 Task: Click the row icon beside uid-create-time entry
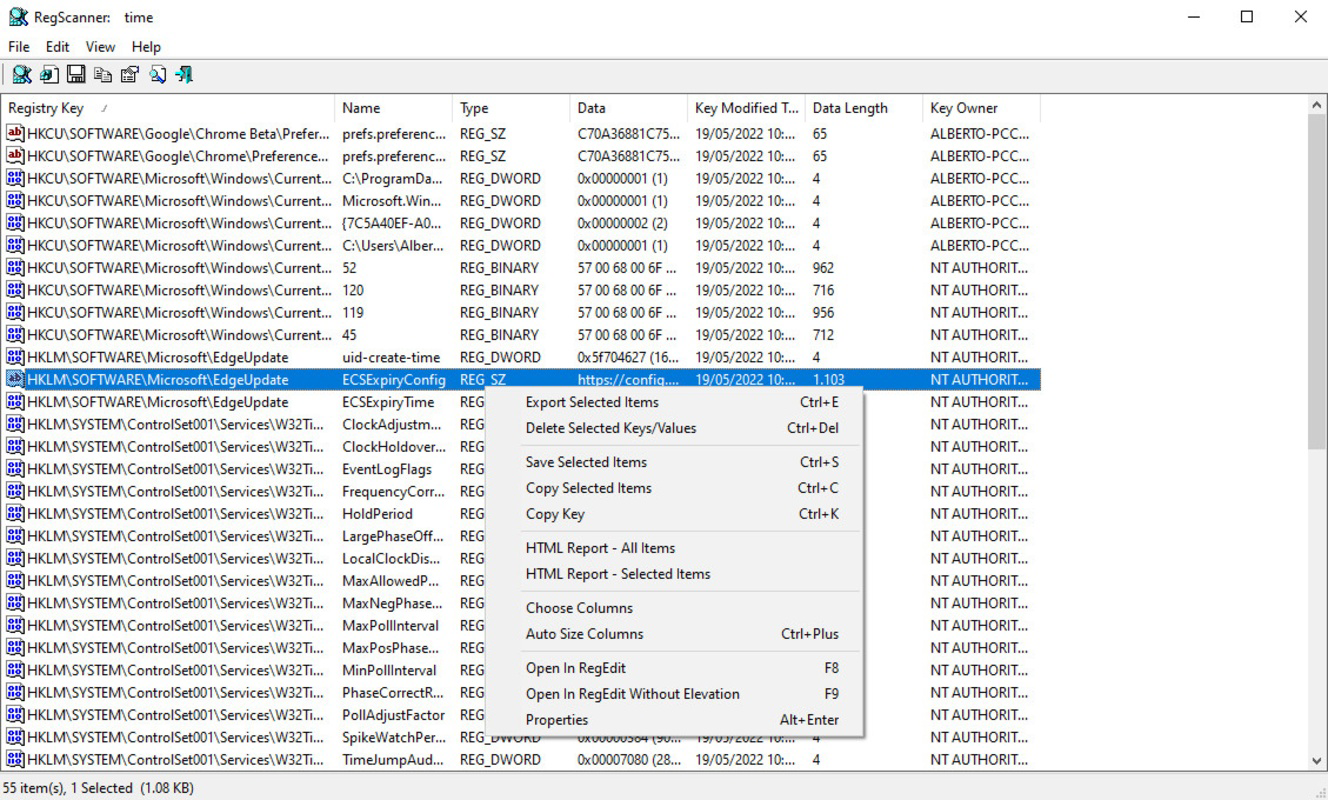pyautogui.click(x=15, y=357)
